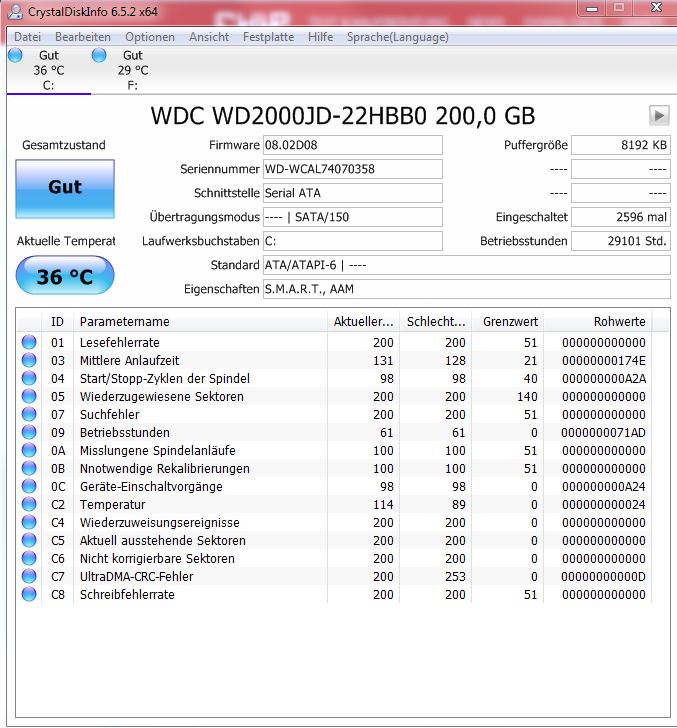Click the Aktueller... column header
Image resolution: width=677 pixels, height=728 pixels.
click(x=363, y=321)
